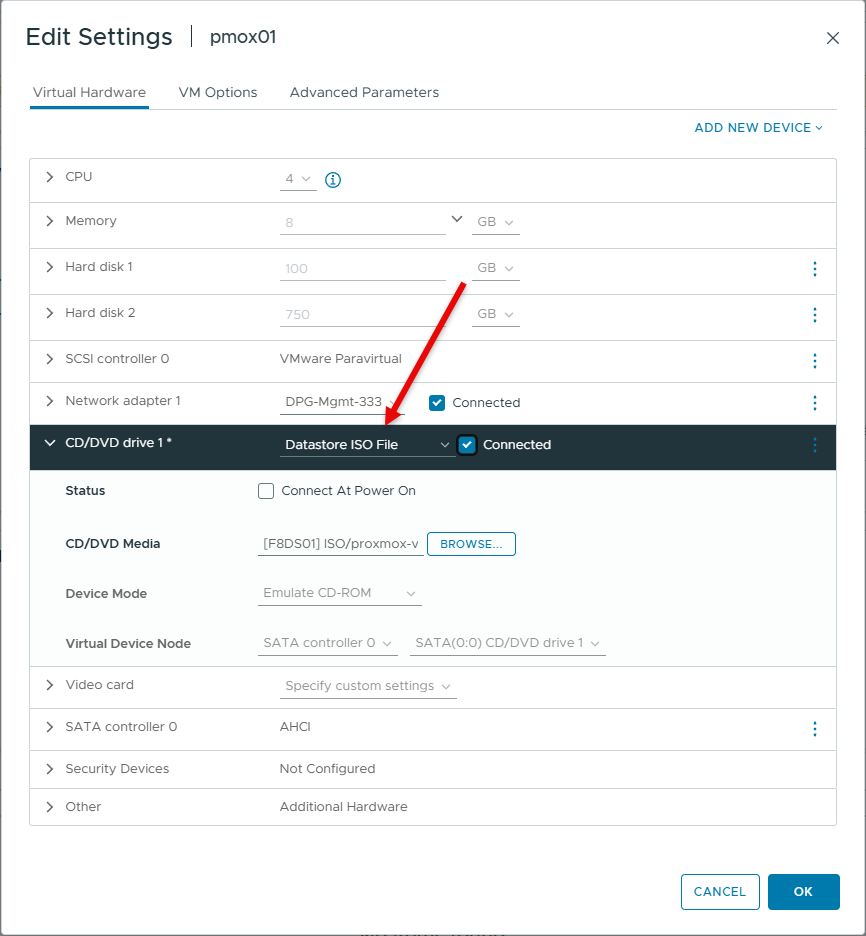866x936 pixels.
Task: Open the actions menu for Hard disk 2
Action: (815, 315)
